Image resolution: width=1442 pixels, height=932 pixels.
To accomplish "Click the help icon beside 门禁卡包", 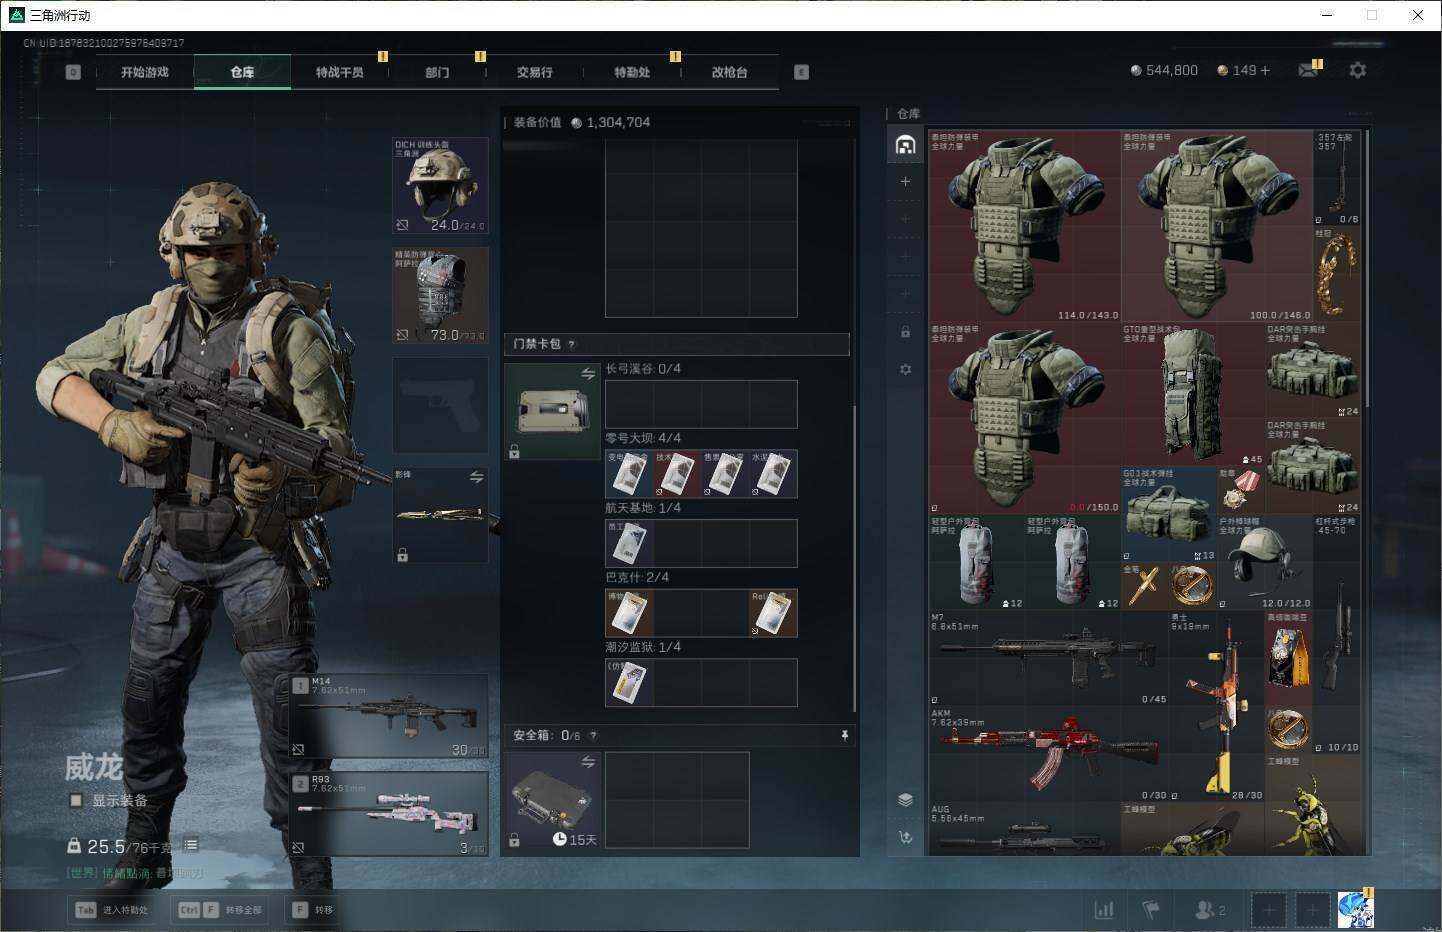I will pos(572,344).
